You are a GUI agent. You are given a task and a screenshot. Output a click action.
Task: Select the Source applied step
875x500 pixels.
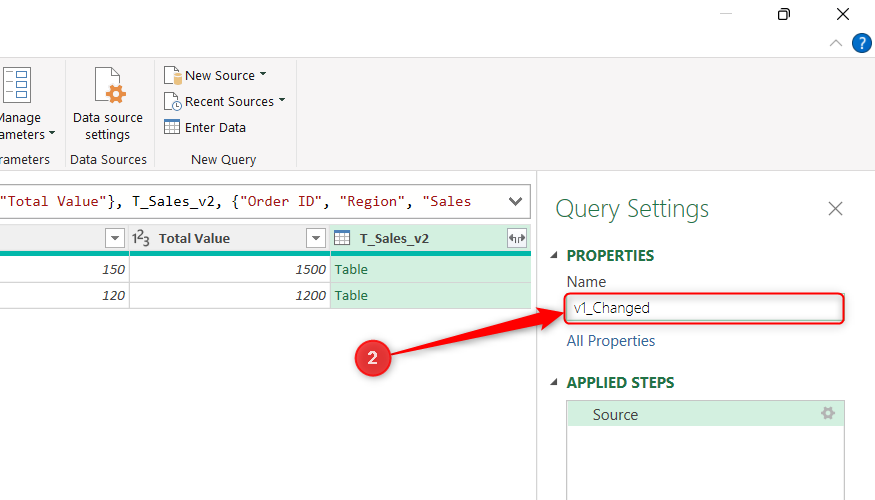(705, 414)
